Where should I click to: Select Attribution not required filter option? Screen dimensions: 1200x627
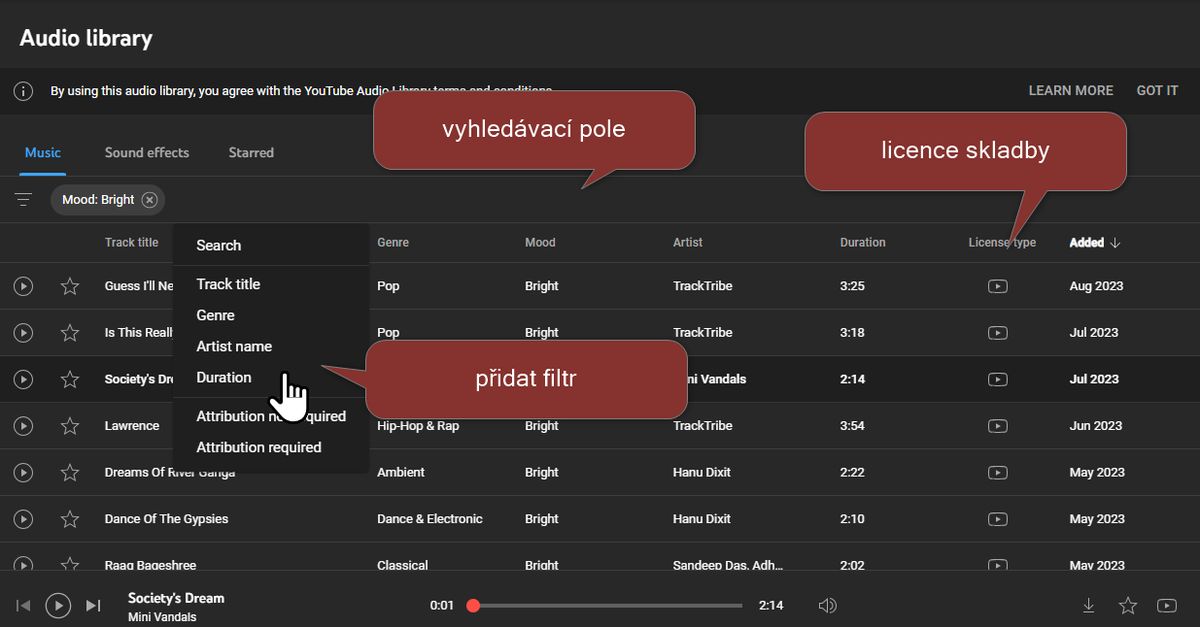click(x=271, y=416)
